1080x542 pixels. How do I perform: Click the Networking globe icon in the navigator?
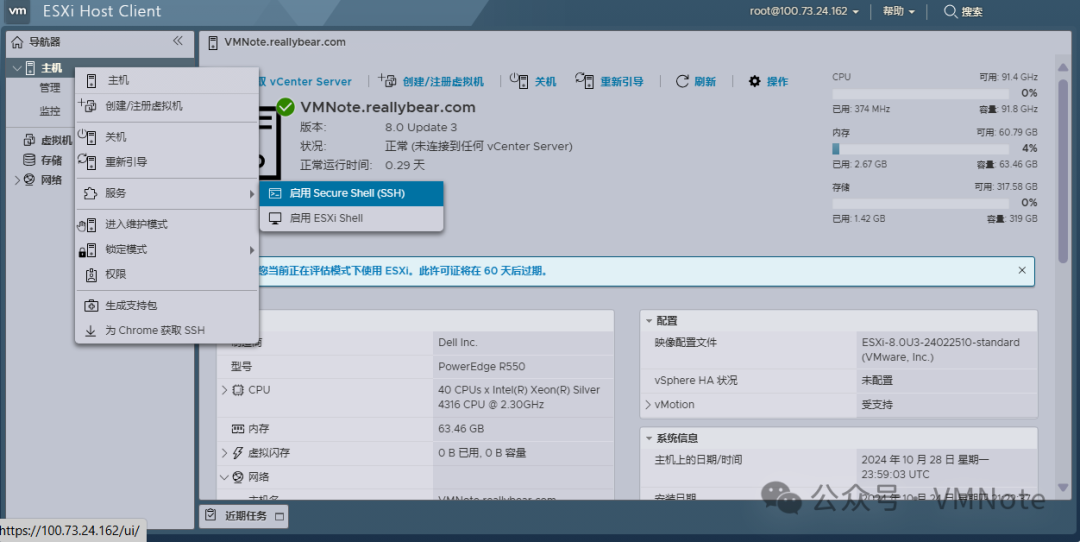click(x=30, y=180)
